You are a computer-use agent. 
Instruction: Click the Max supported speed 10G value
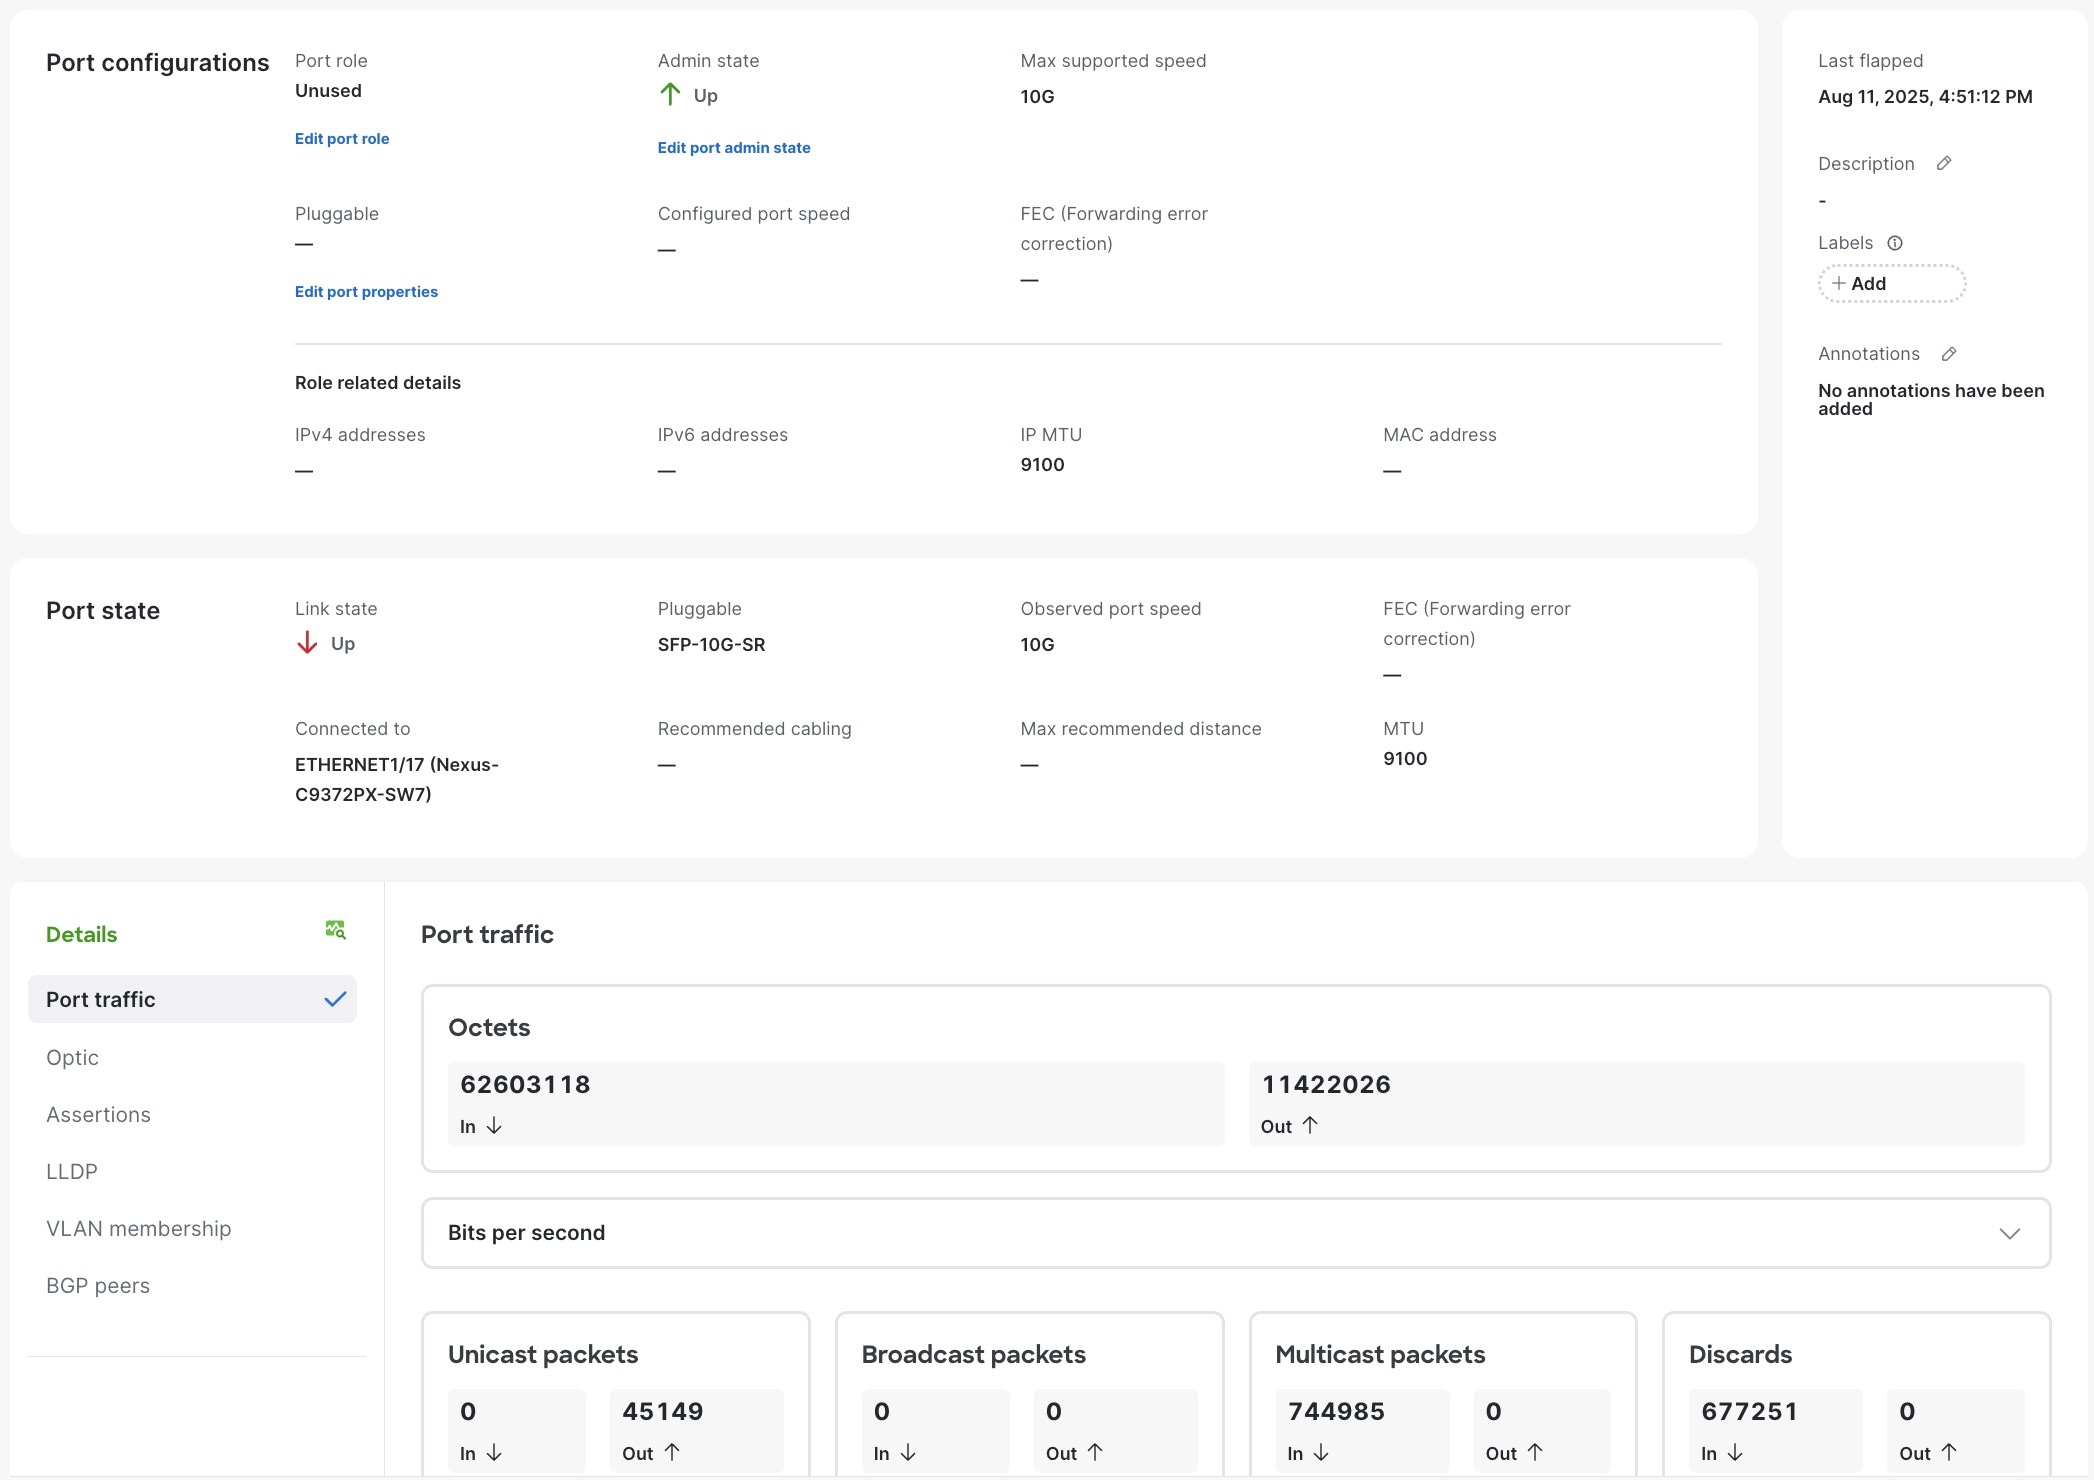pyautogui.click(x=1037, y=97)
